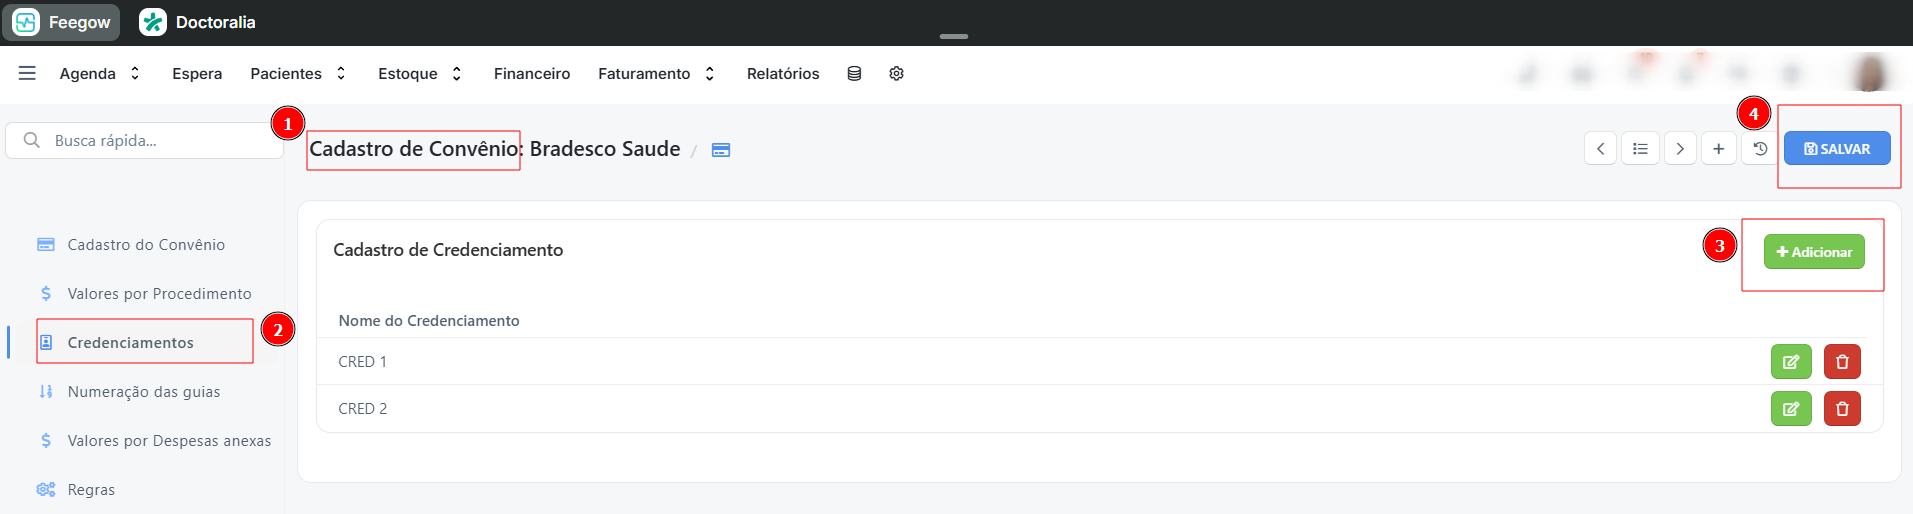
Task: Open the Espera menu item
Action: pyautogui.click(x=197, y=74)
